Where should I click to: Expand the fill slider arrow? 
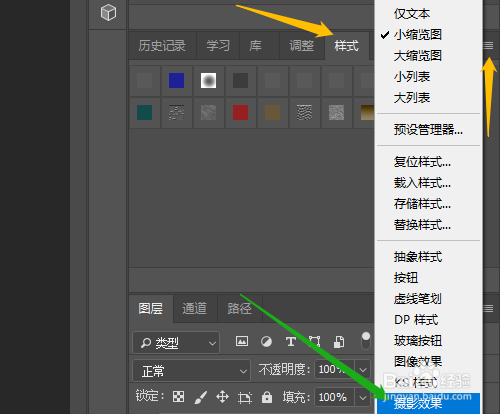tap(363, 397)
